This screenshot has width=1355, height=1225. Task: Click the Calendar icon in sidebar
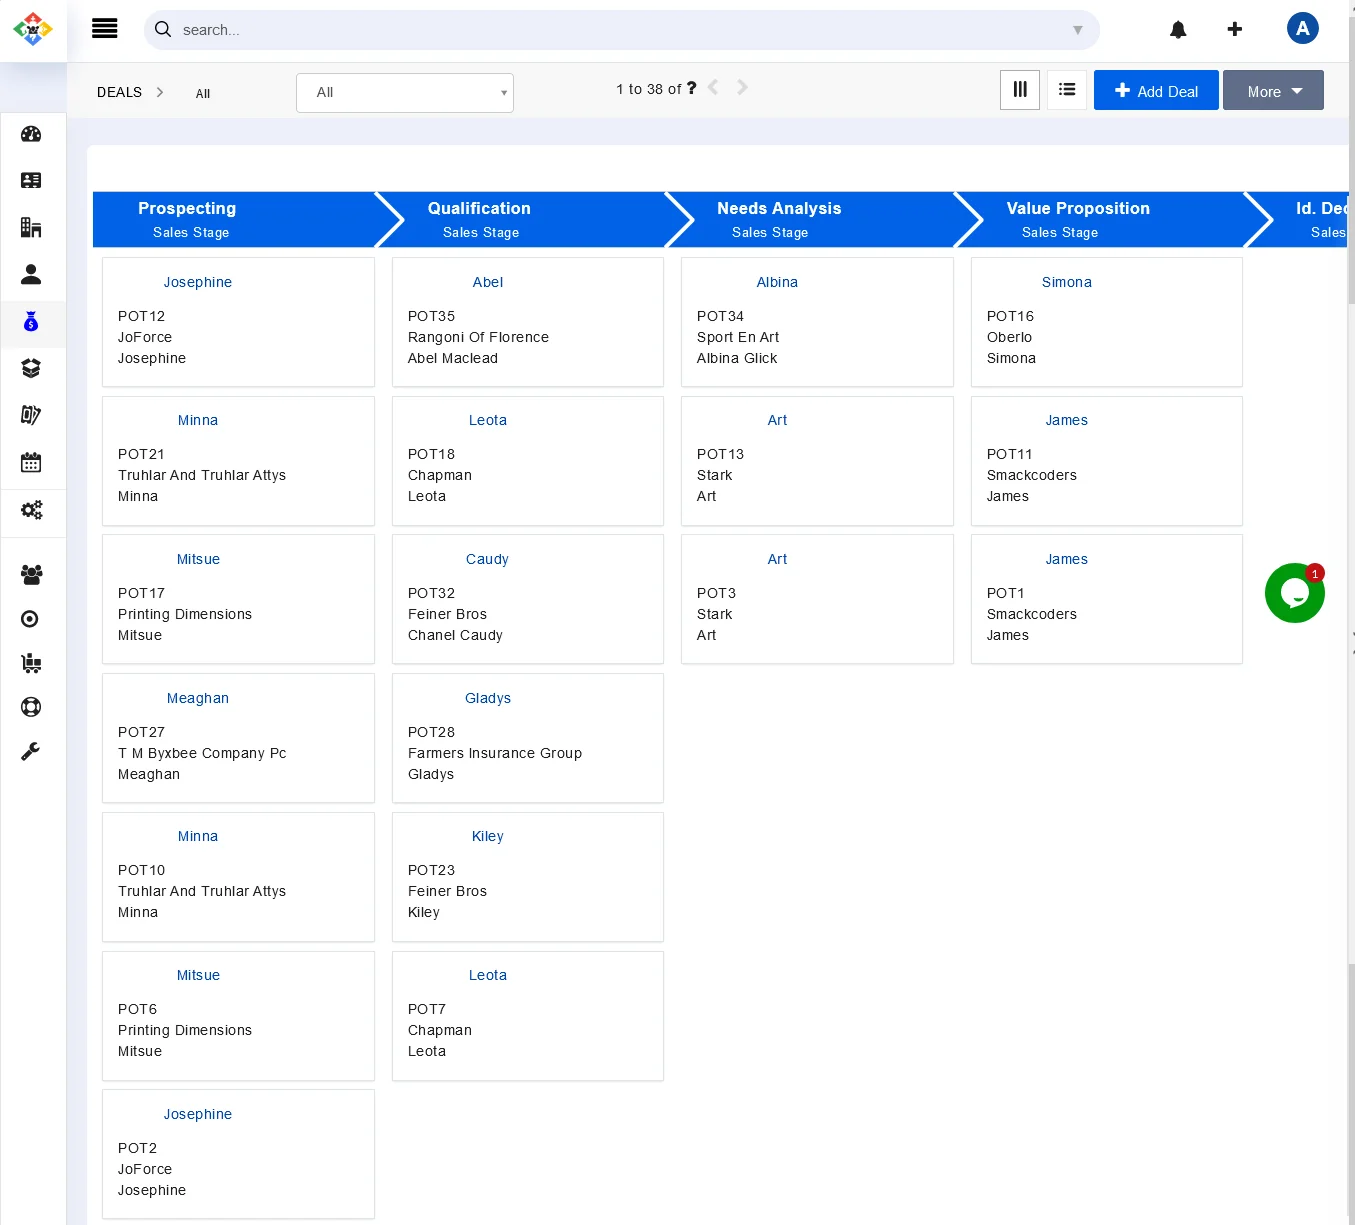[x=31, y=462]
